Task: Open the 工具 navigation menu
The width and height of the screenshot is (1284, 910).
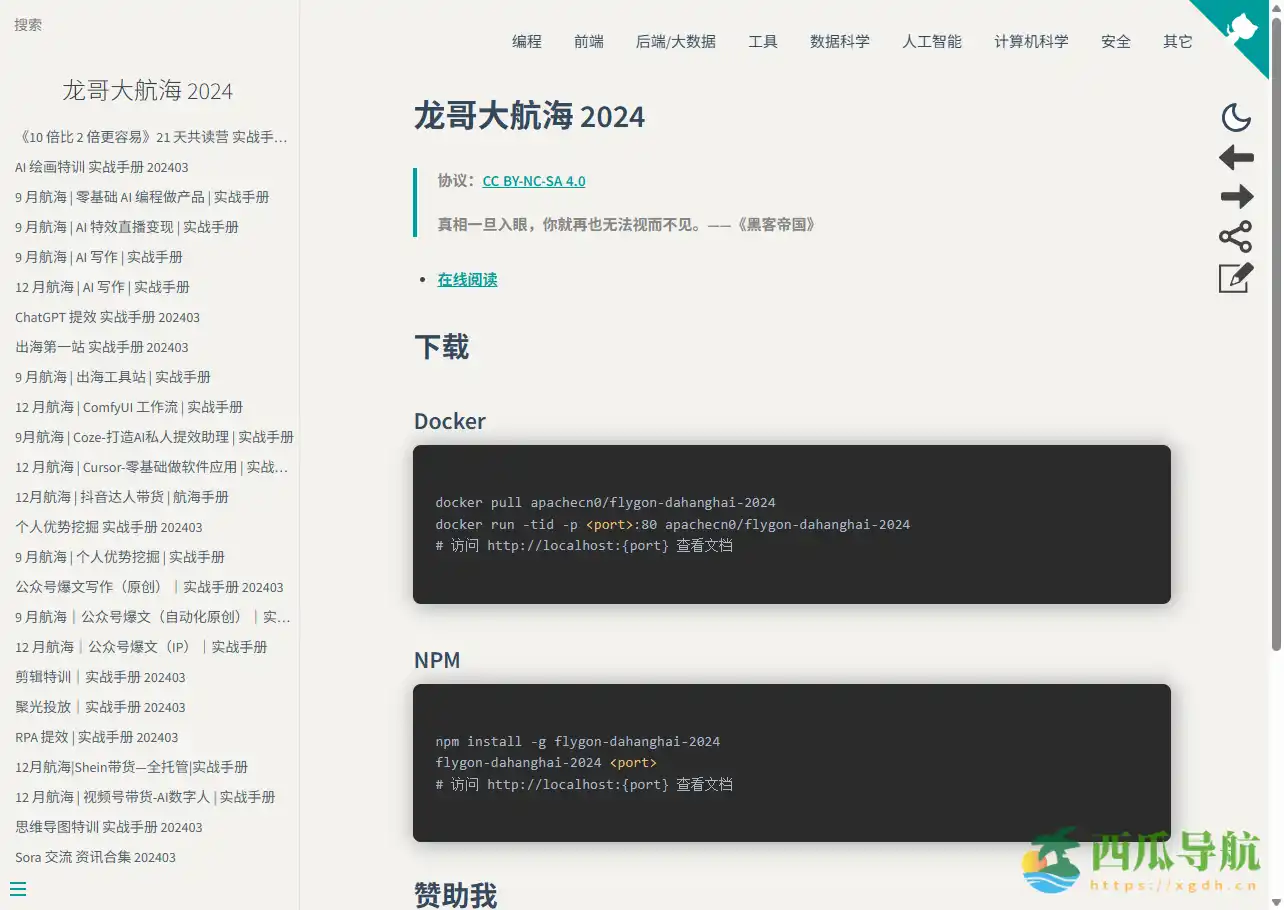Action: (x=763, y=41)
